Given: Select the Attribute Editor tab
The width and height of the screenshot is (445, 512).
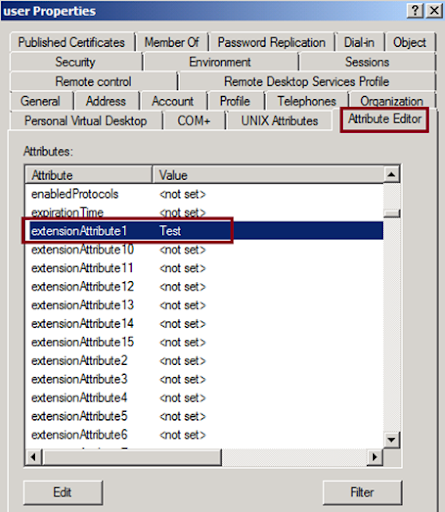Looking at the screenshot, I should click(x=385, y=119).
